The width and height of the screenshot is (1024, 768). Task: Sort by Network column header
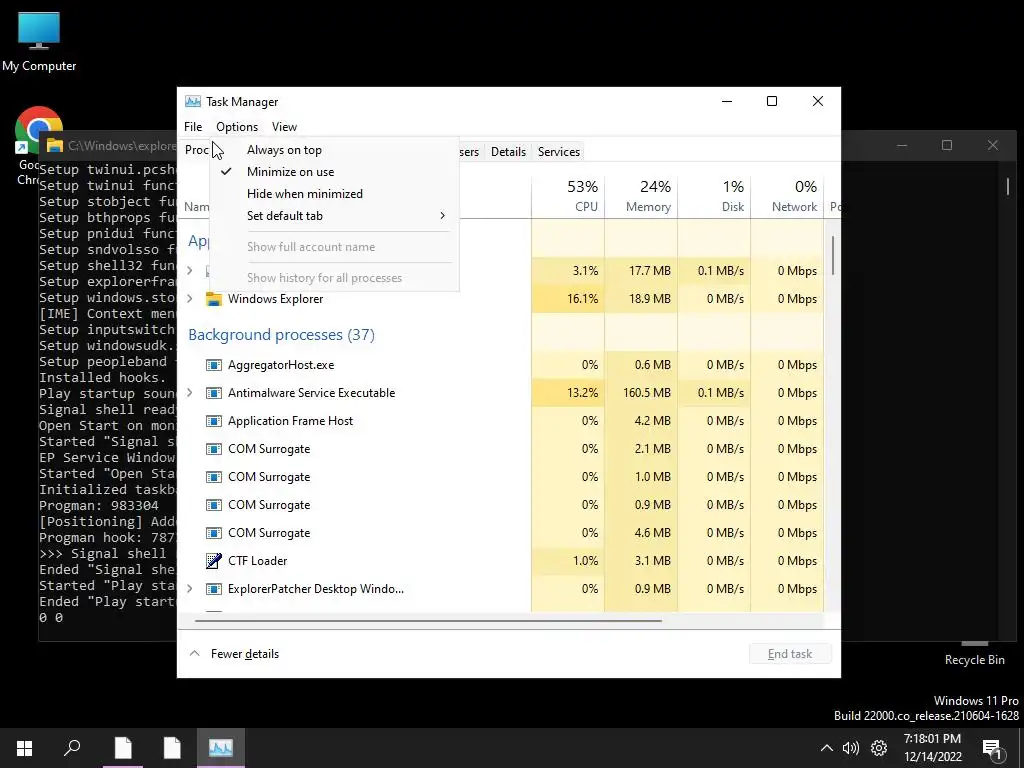pyautogui.click(x=788, y=196)
